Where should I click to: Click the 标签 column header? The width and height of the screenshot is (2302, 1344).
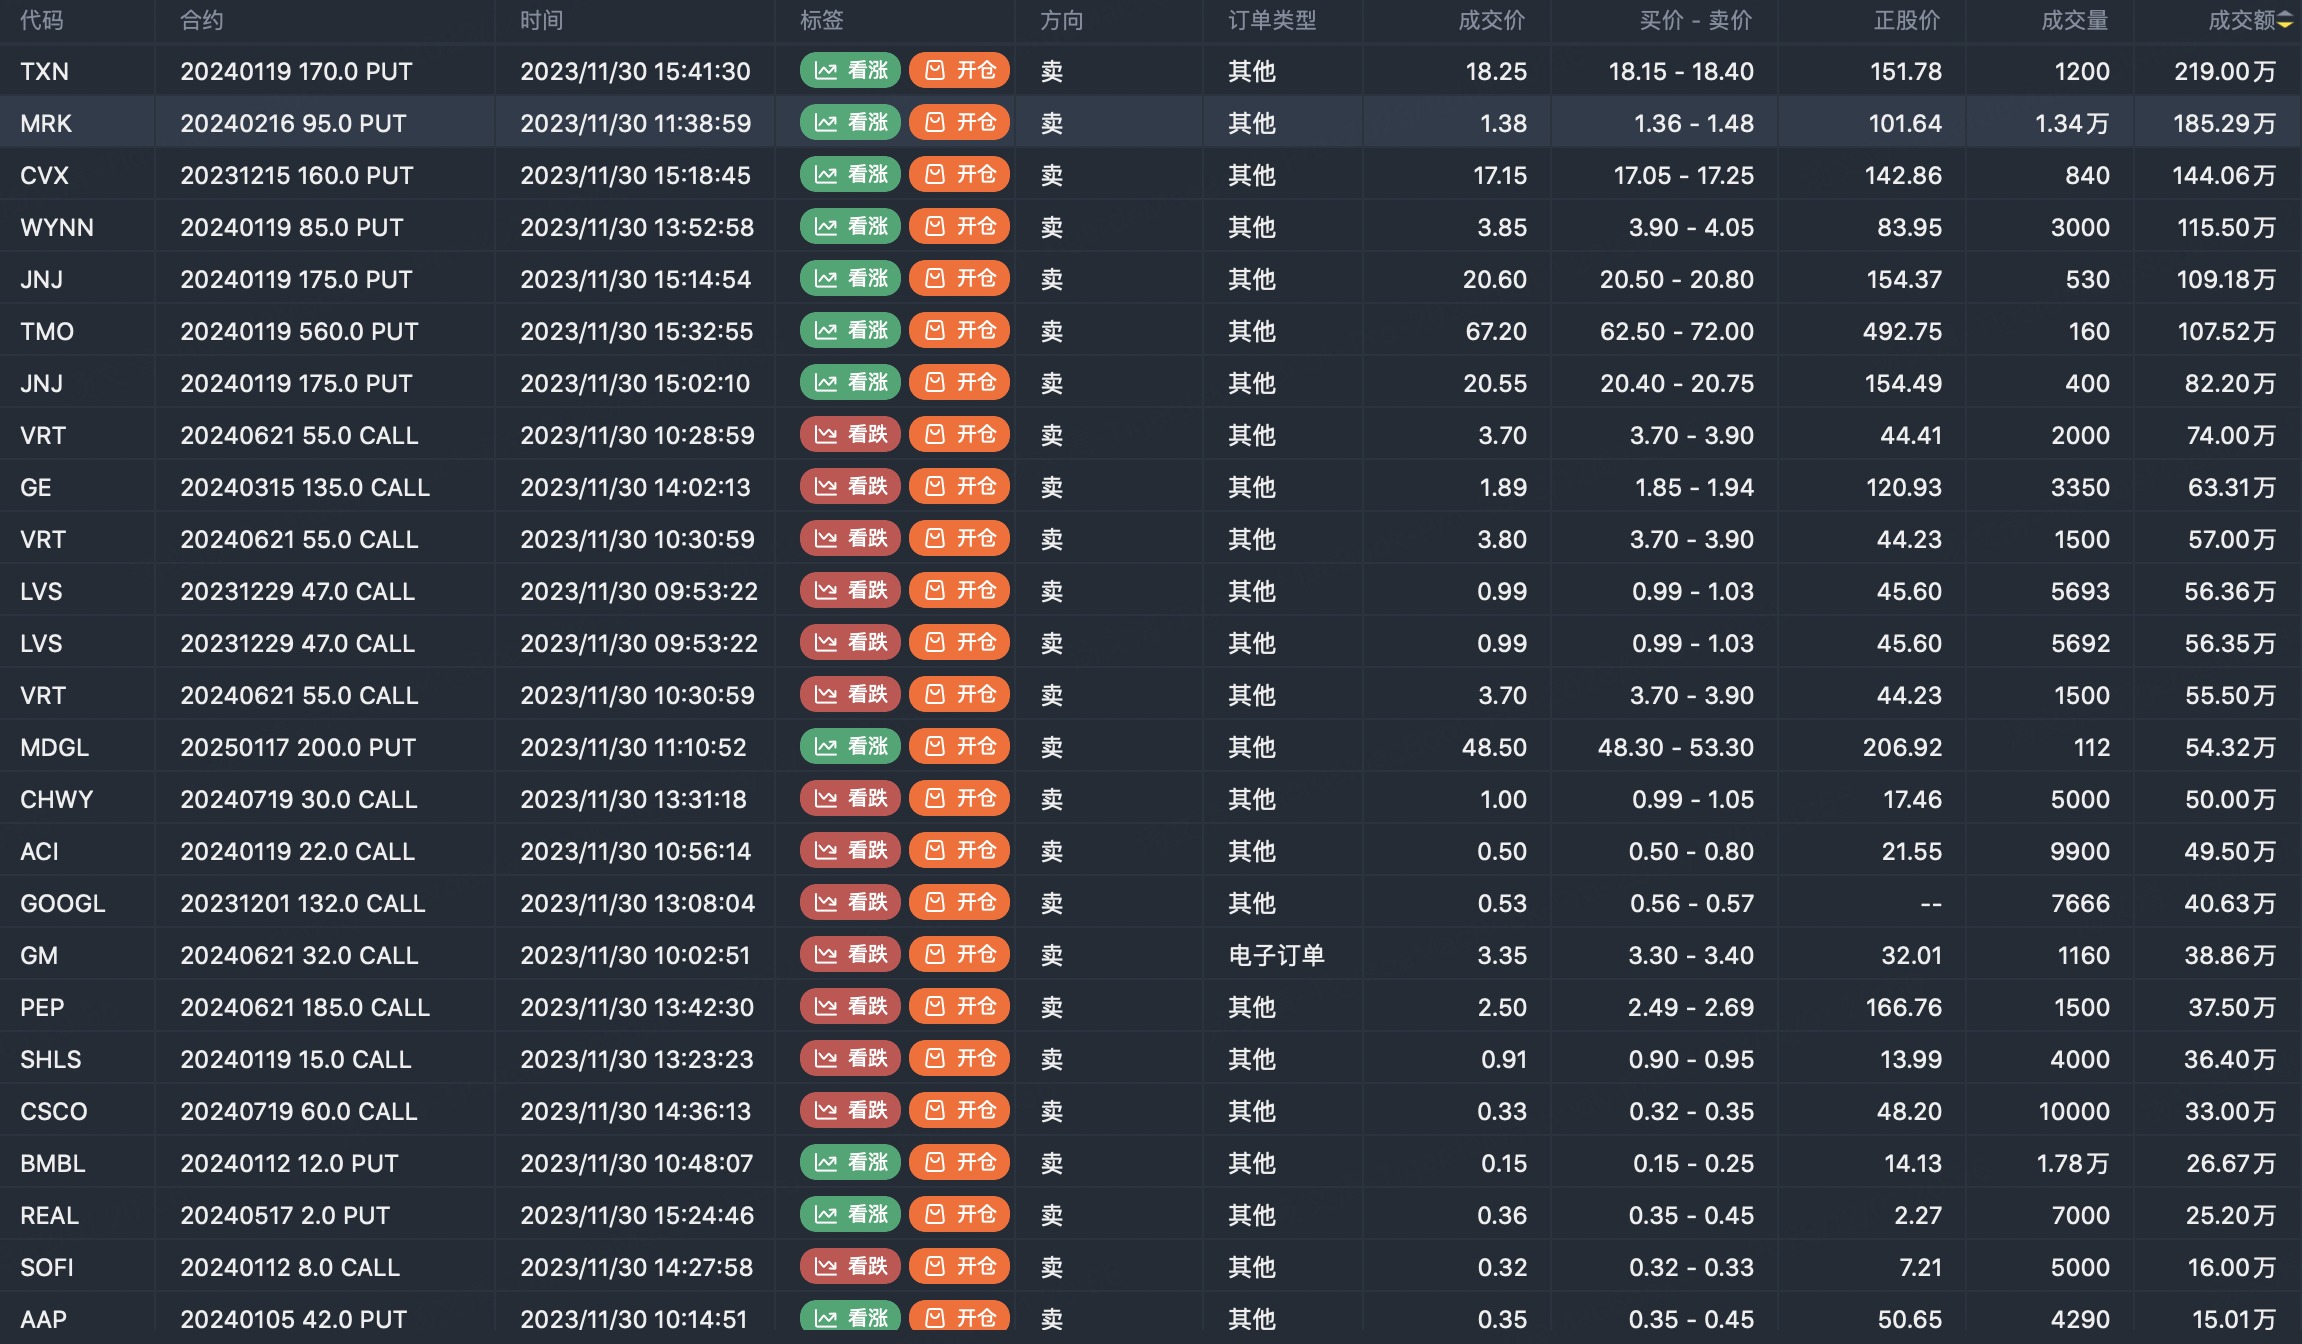tap(822, 21)
